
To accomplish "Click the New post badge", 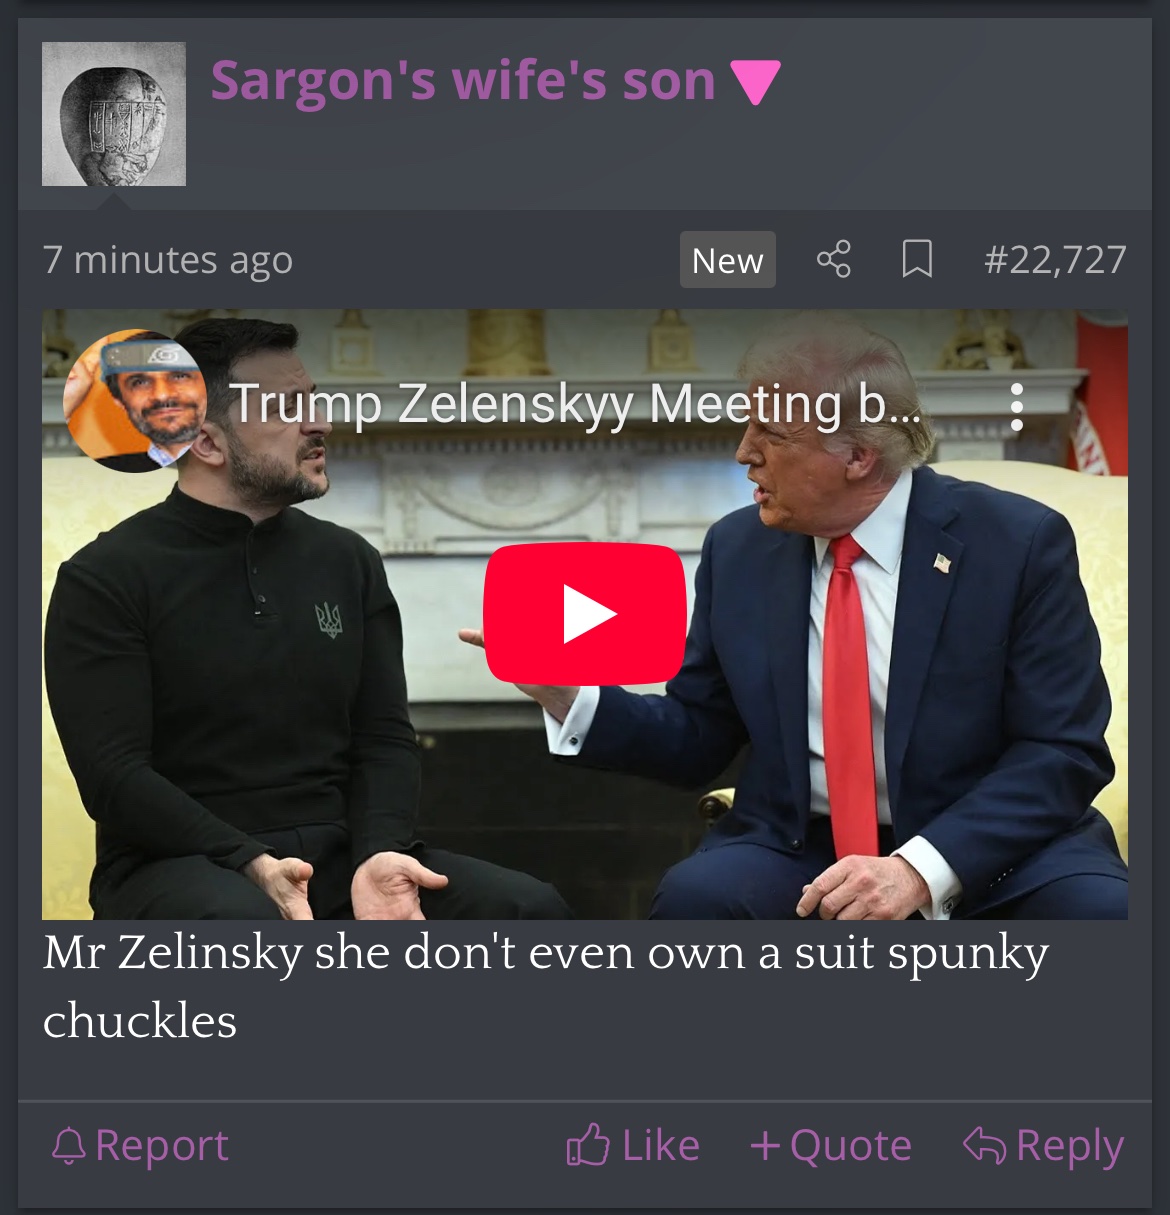I will 728,260.
